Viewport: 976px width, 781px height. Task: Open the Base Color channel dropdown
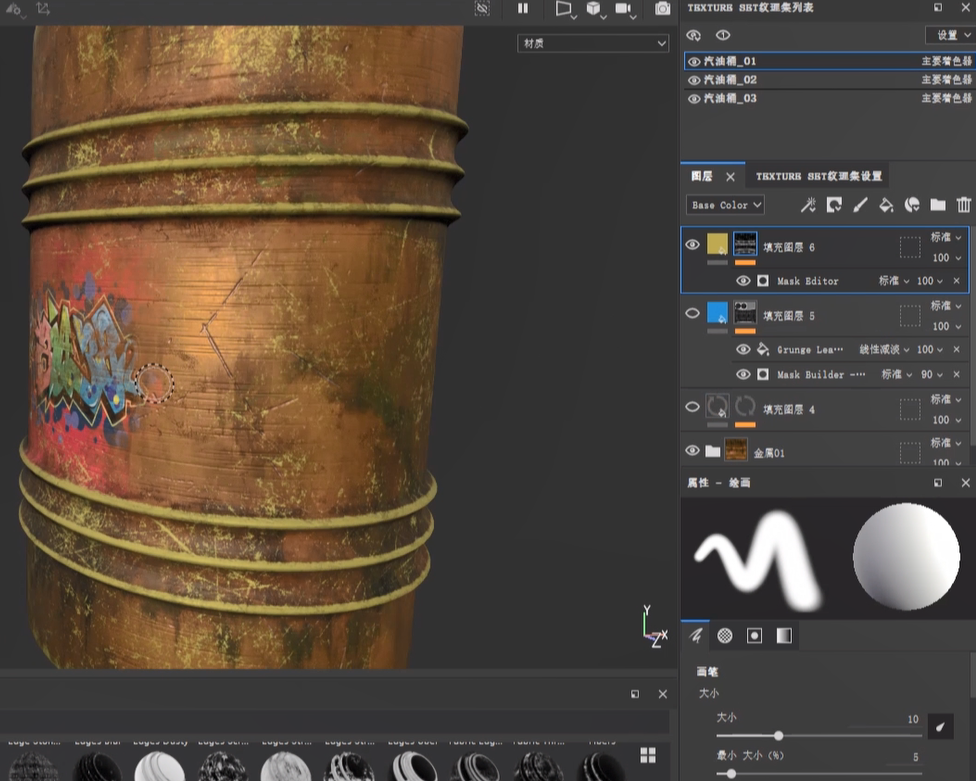(727, 205)
